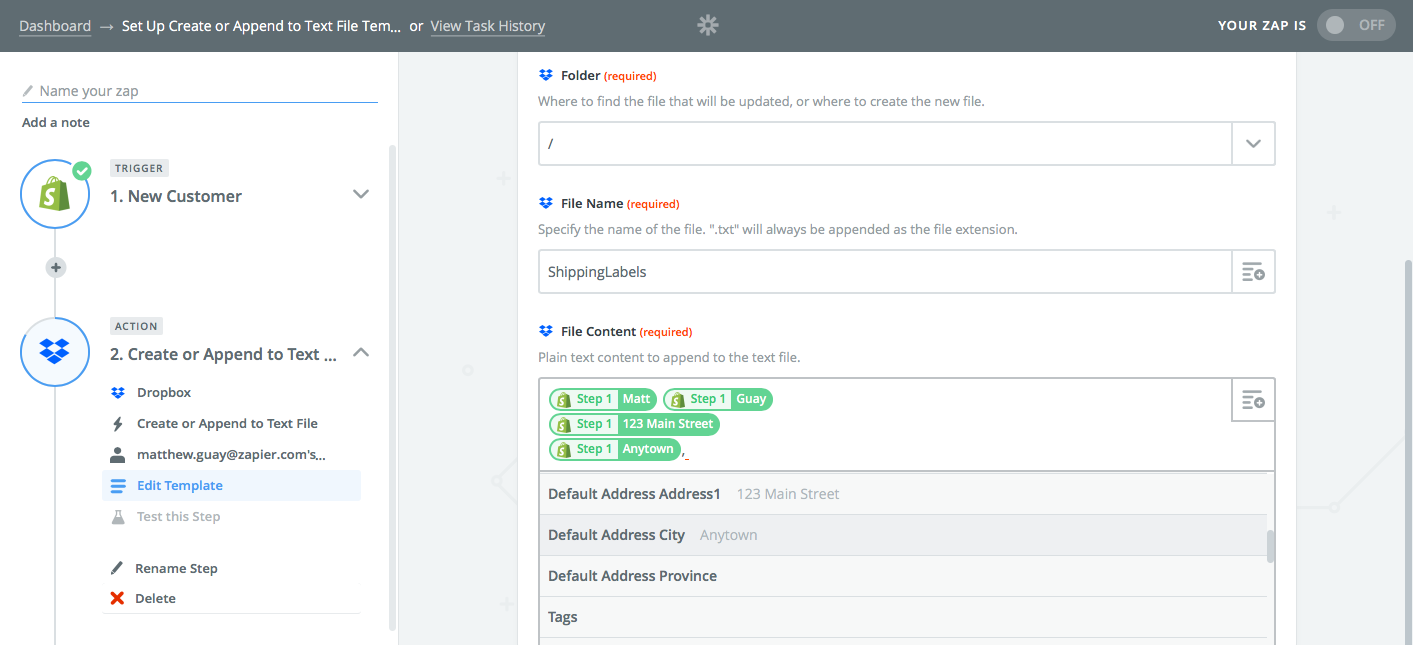Select the Step 1 Anytown tag
This screenshot has width=1413, height=645.
(614, 449)
